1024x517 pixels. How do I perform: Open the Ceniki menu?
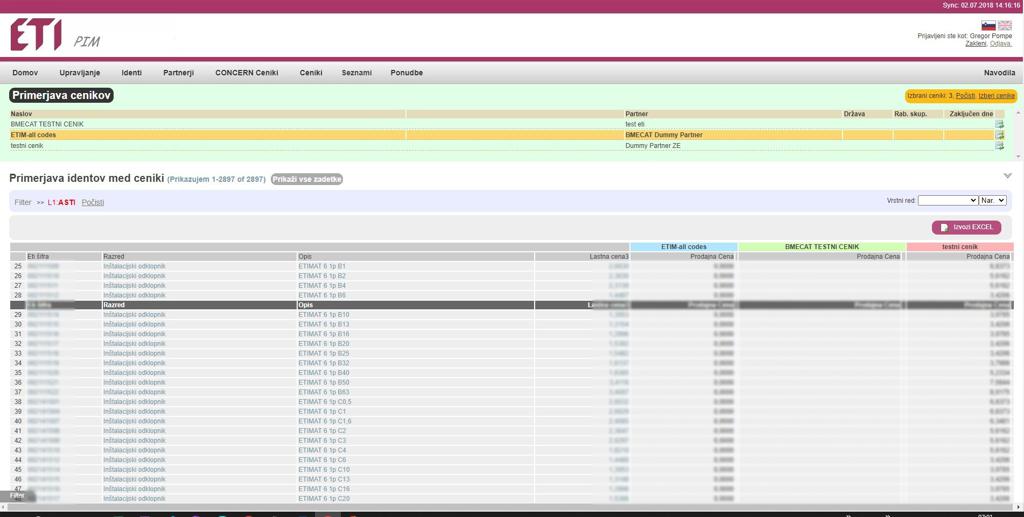point(311,73)
